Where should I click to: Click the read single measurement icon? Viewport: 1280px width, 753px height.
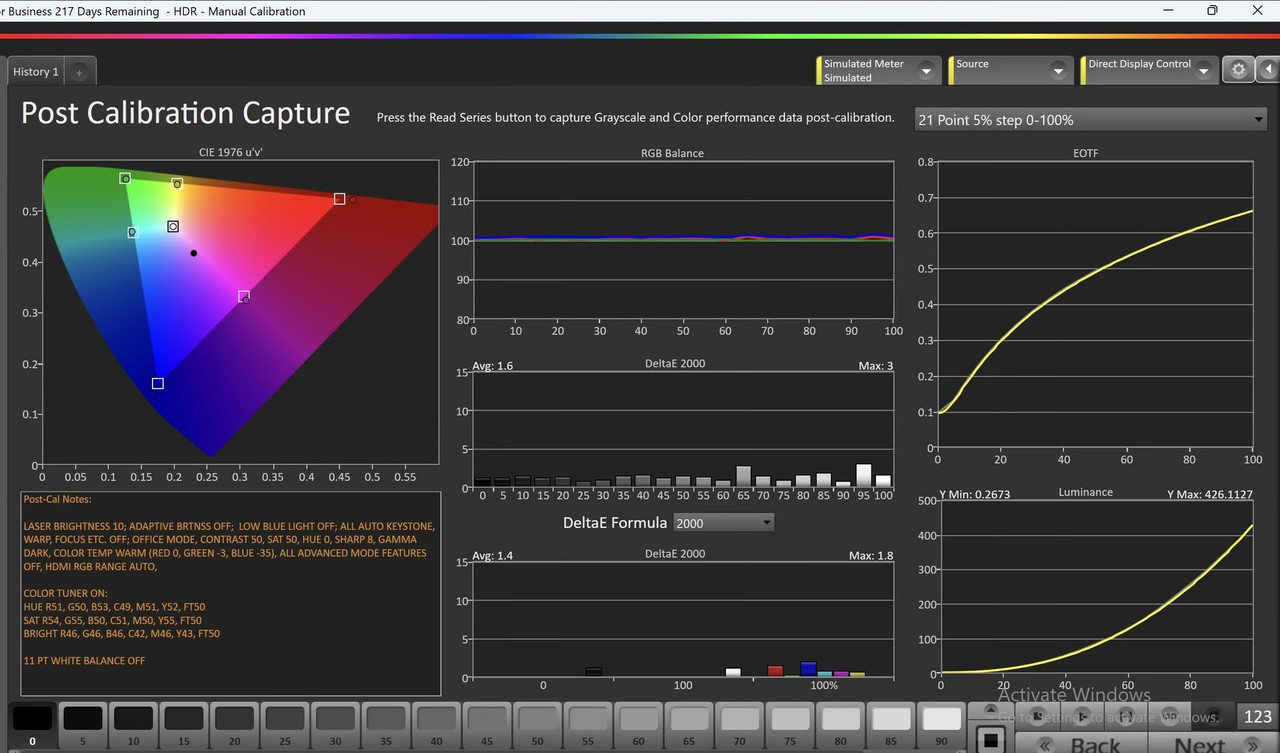coord(1037,716)
